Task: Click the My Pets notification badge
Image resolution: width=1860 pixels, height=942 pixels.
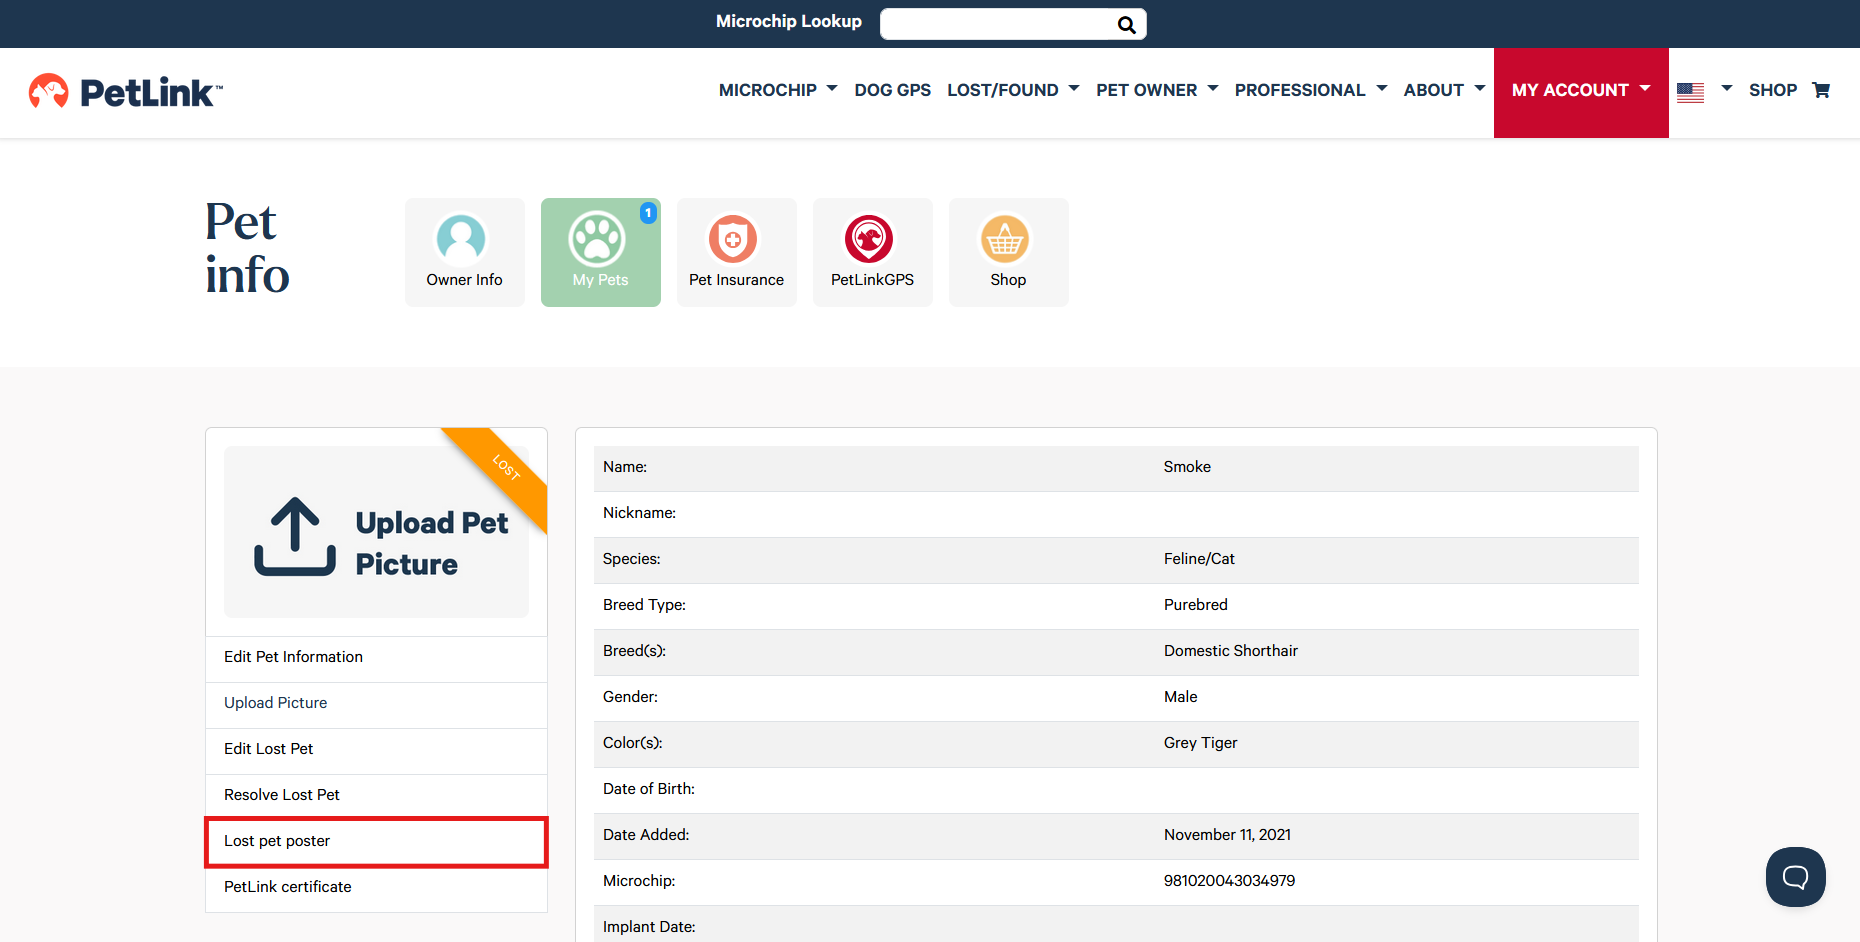Action: [x=648, y=213]
